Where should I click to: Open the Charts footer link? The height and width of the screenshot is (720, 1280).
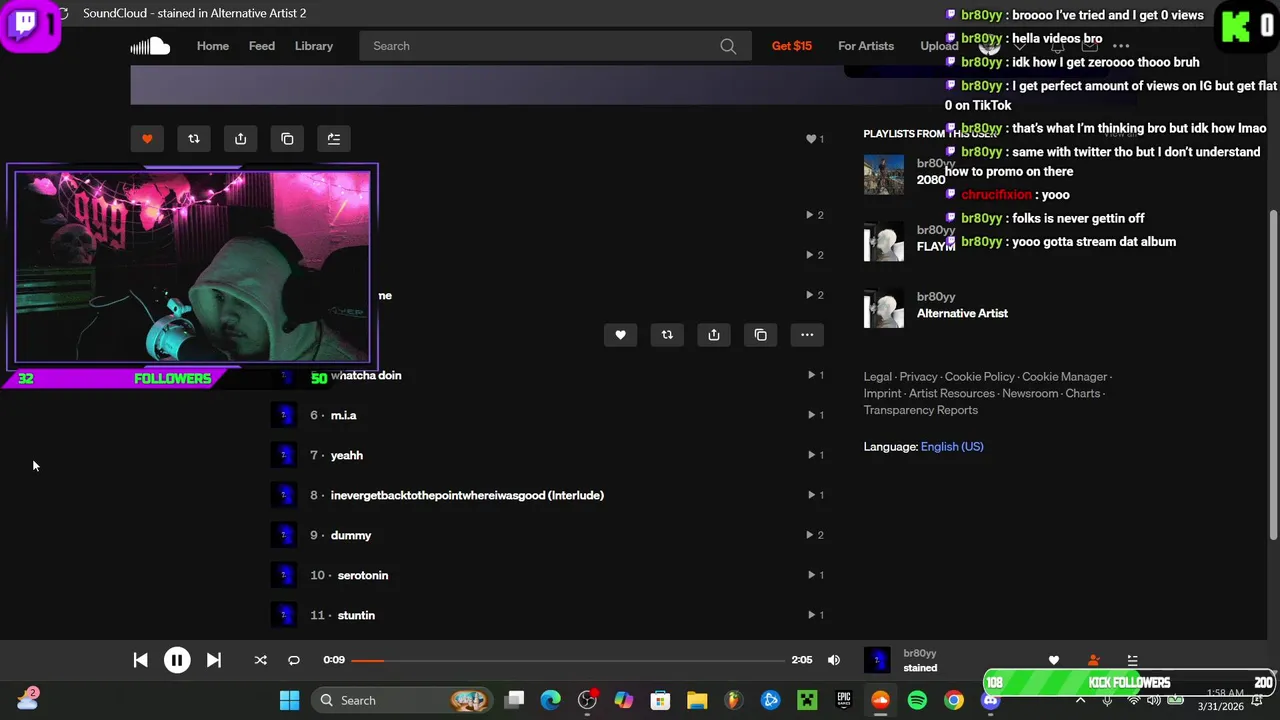(x=1083, y=394)
